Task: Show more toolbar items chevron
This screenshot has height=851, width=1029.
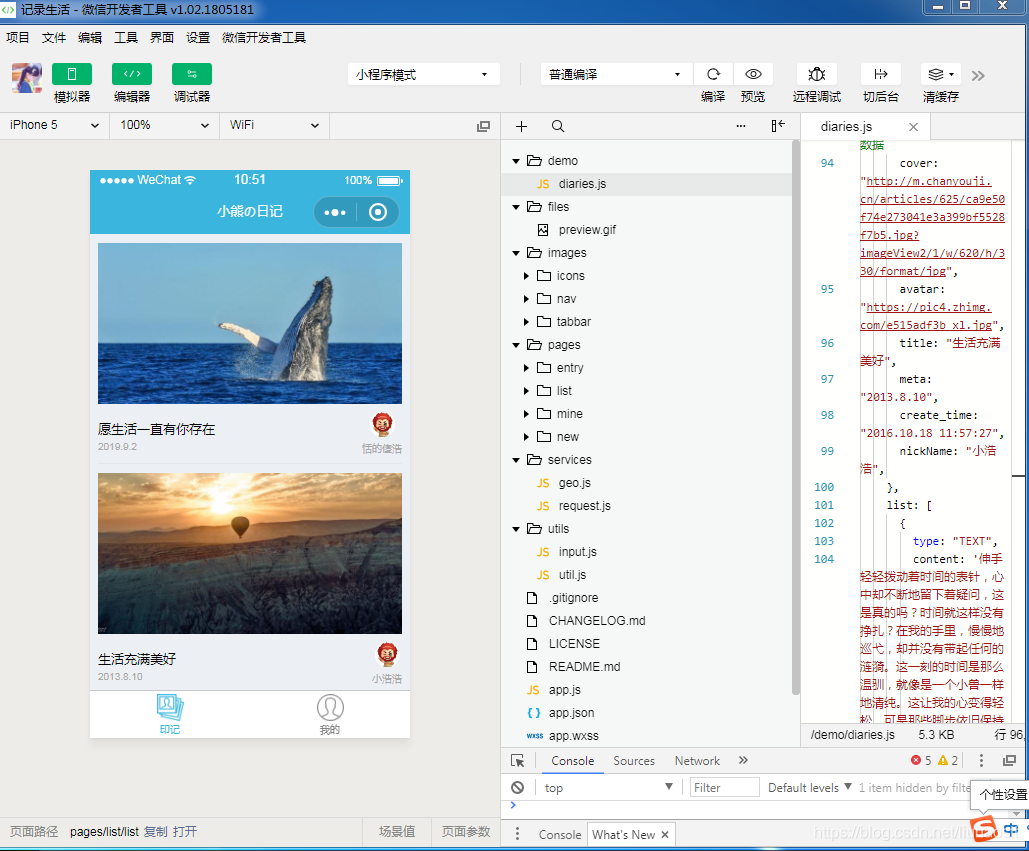Action: coord(978,75)
